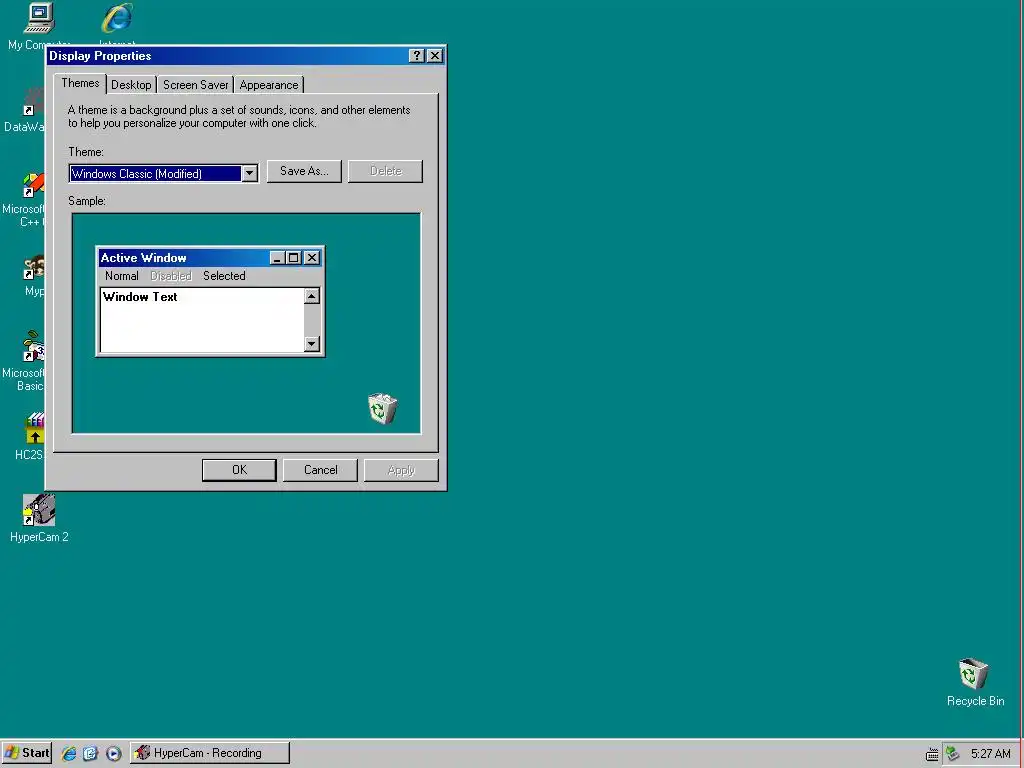Click Cancel to dismiss the dialog
Image resolution: width=1024 pixels, height=768 pixels.
pos(320,470)
